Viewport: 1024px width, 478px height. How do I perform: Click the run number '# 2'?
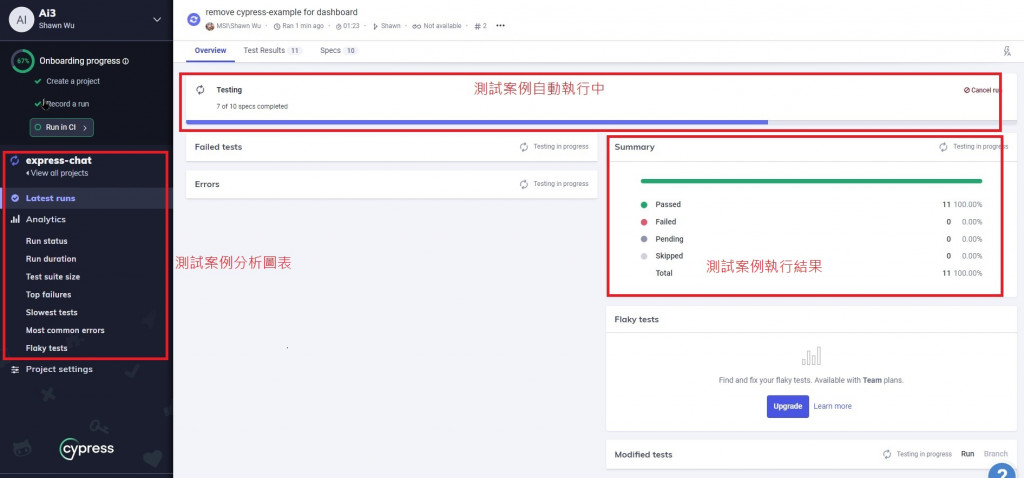(x=481, y=26)
